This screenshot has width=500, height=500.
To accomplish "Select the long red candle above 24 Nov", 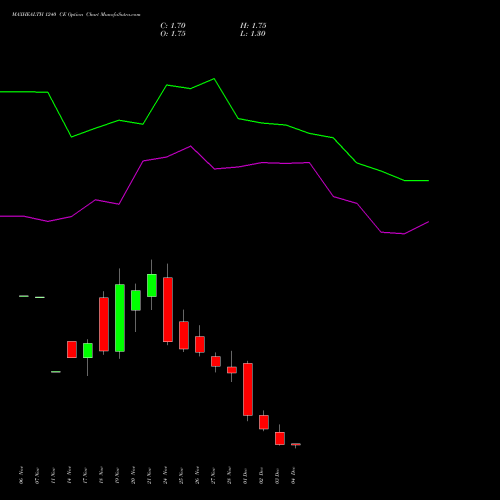I will click(168, 309).
